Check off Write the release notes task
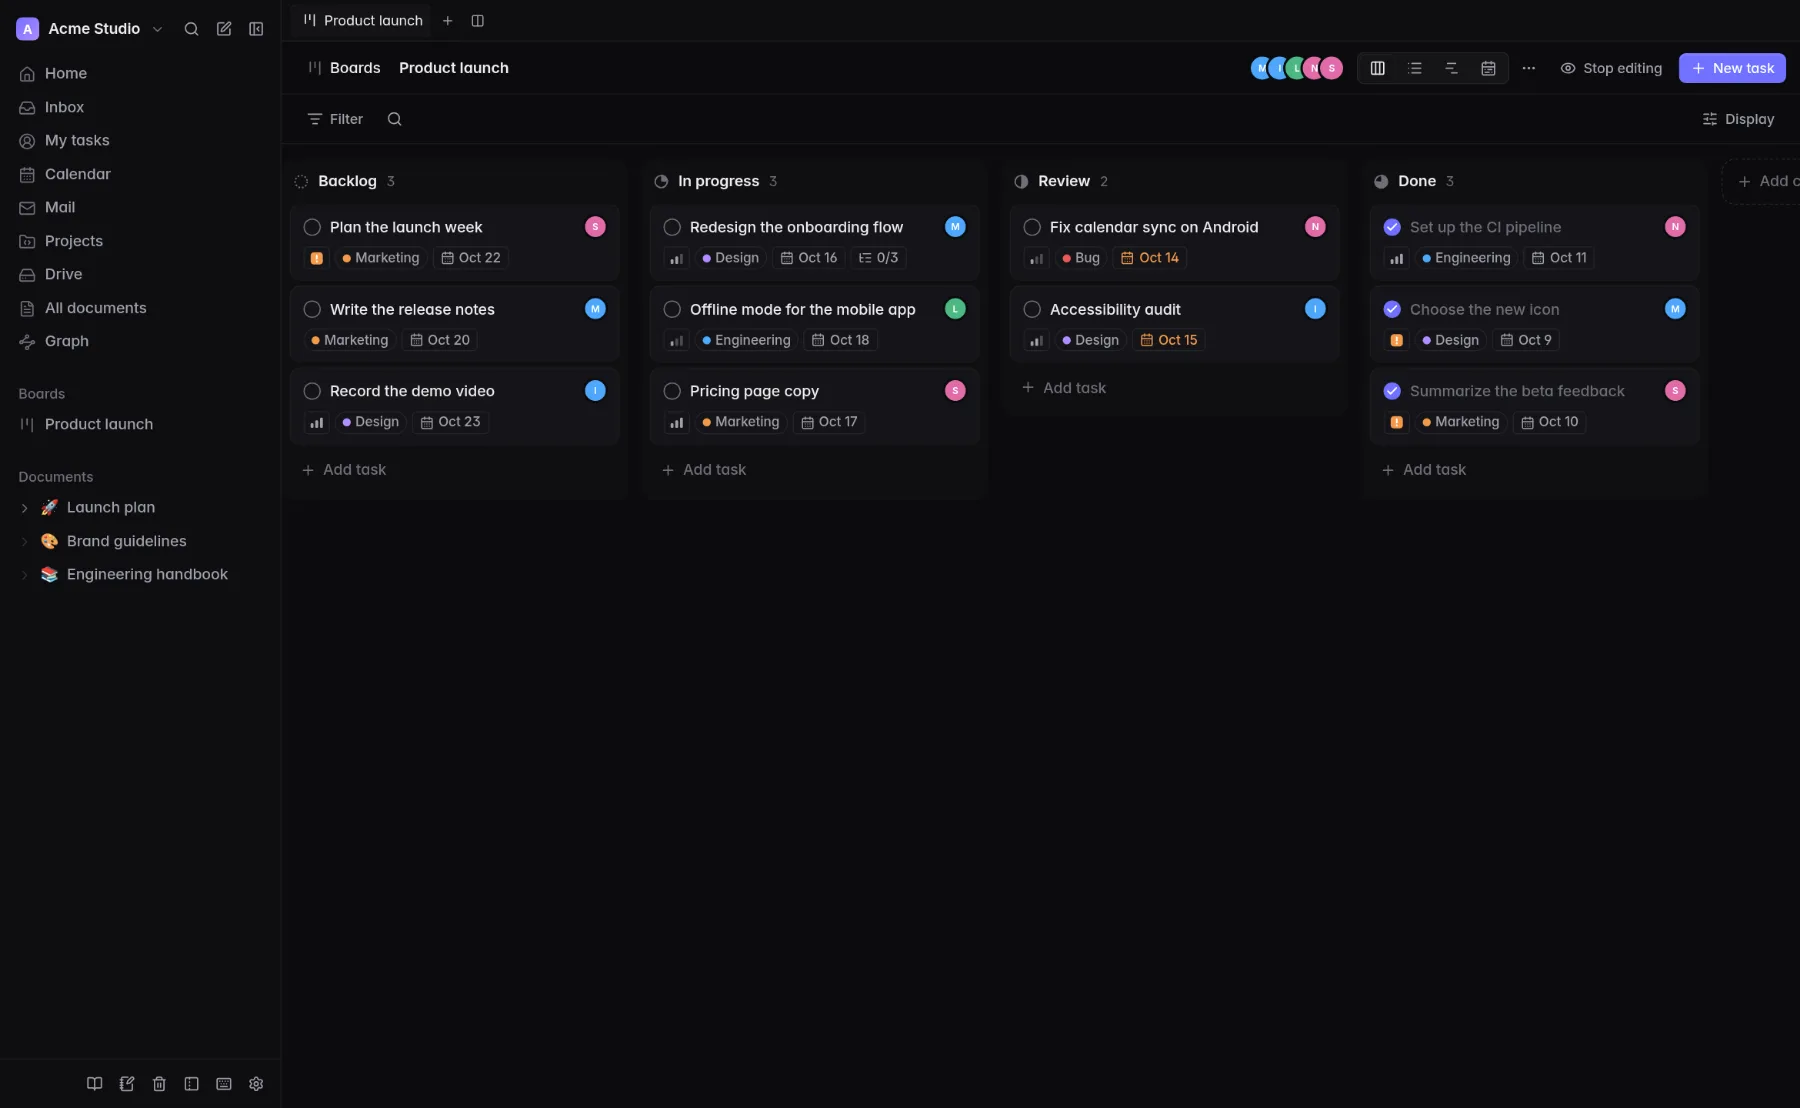 (312, 309)
